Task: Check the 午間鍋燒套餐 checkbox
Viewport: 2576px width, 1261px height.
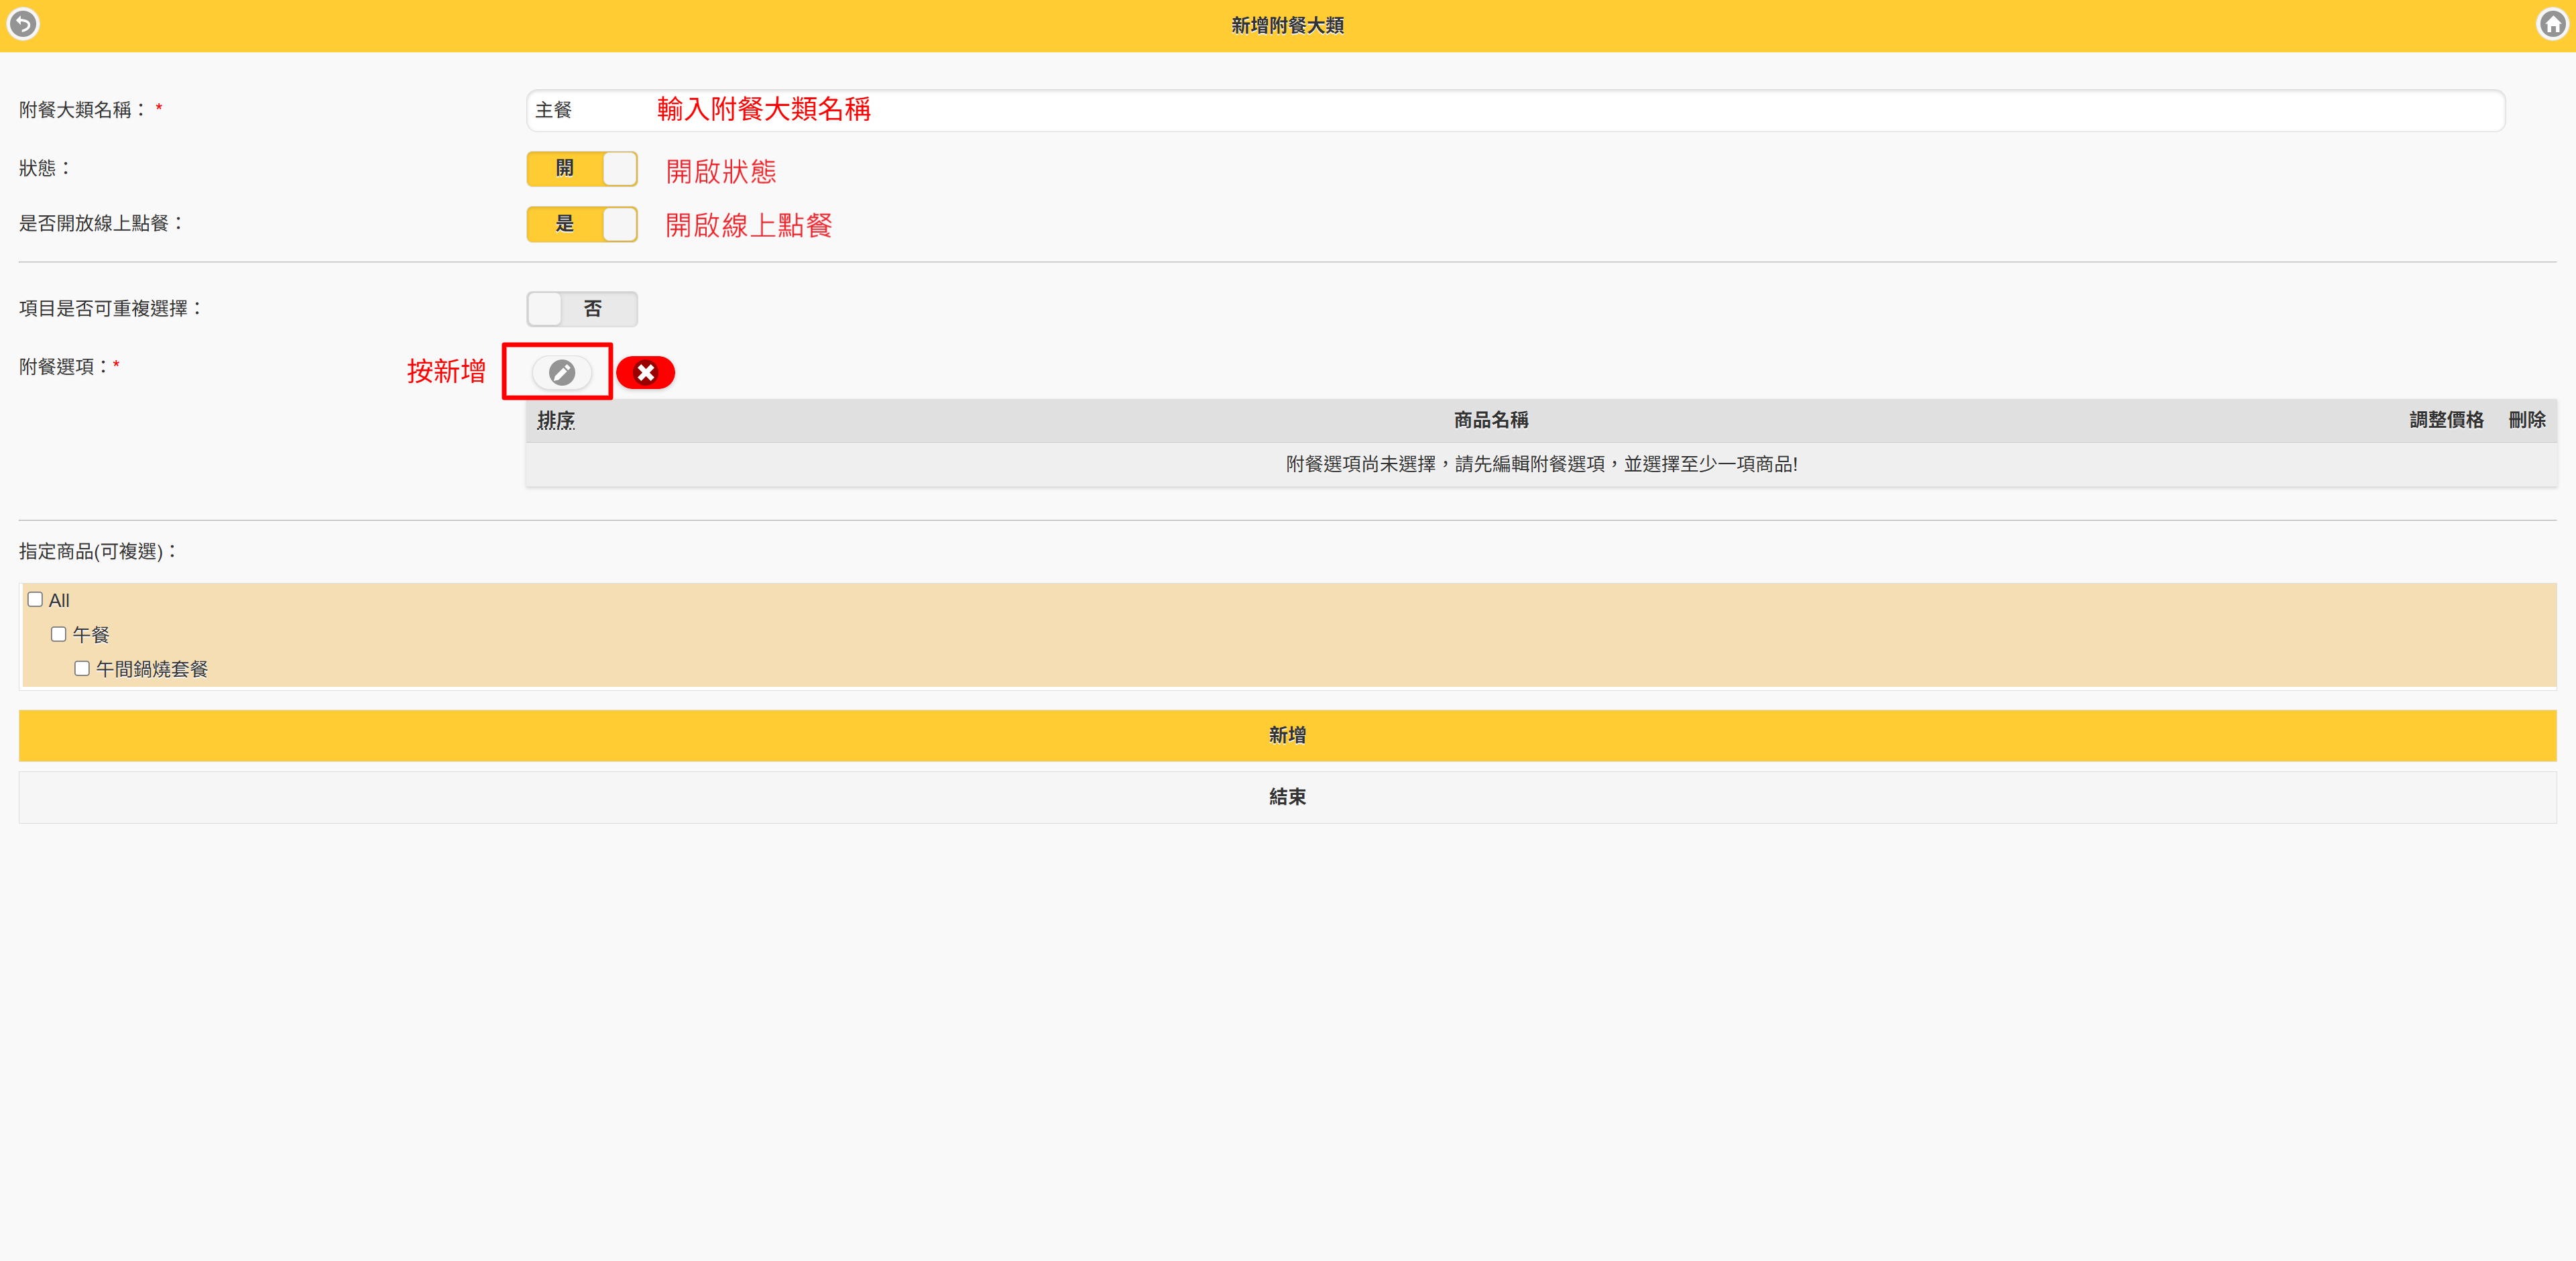Action: pos(82,668)
